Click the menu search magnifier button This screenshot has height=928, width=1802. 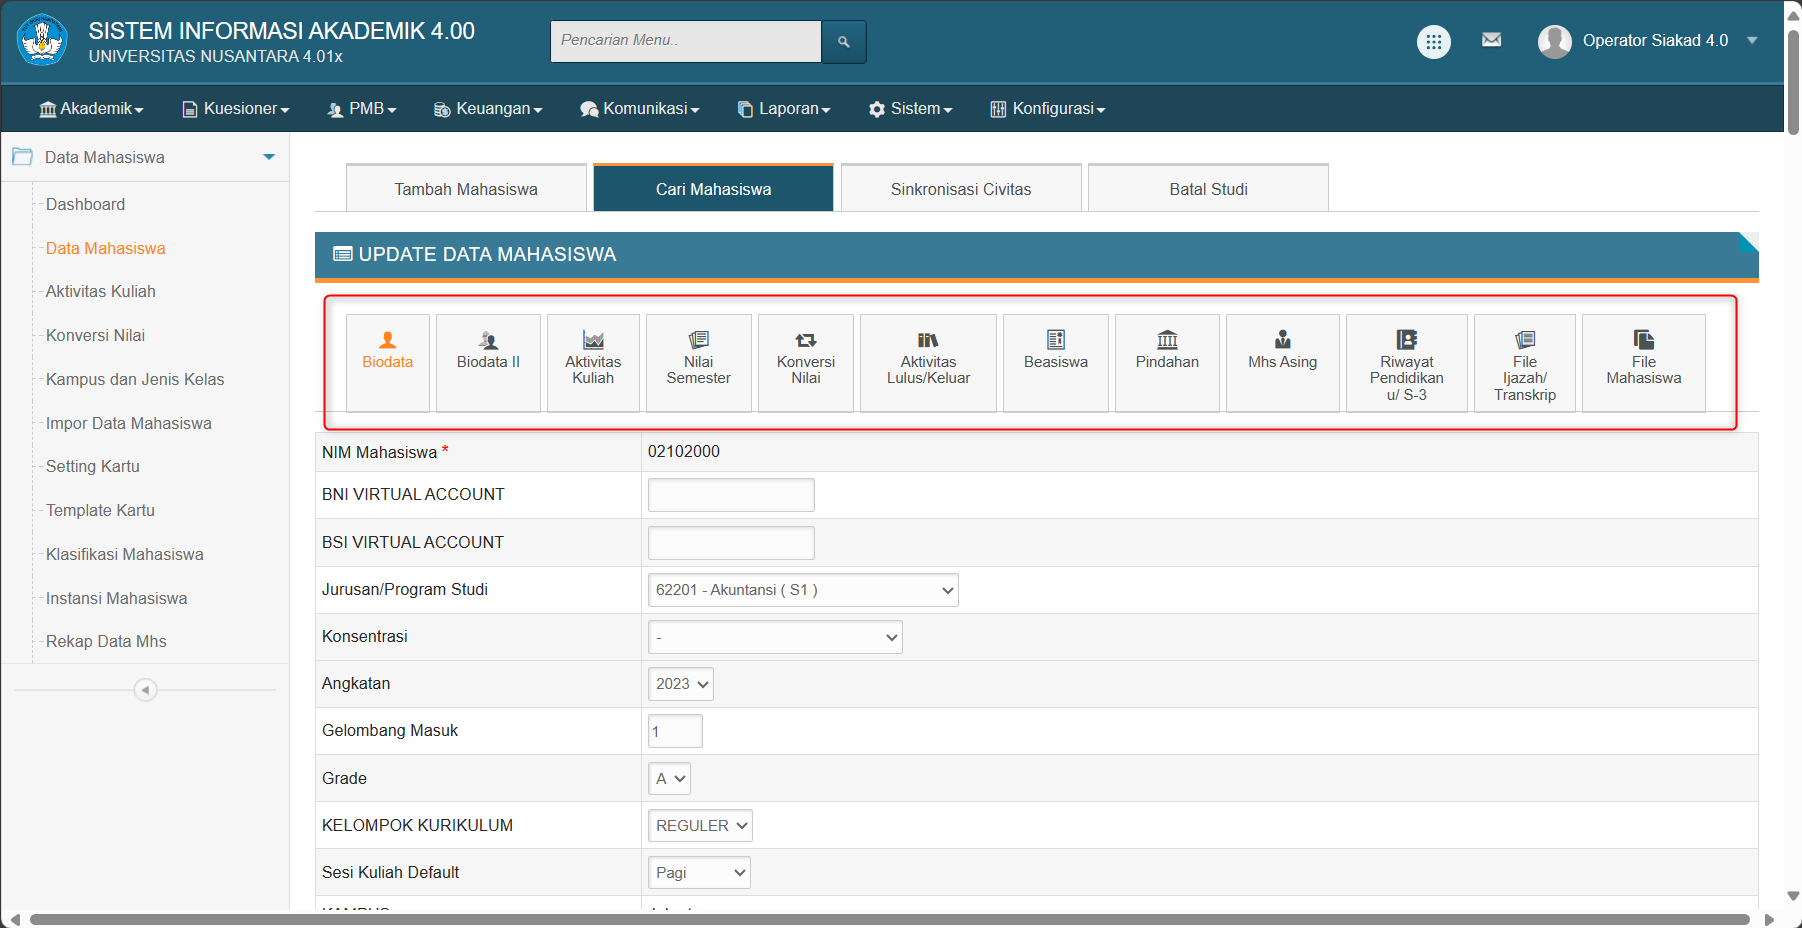click(843, 42)
